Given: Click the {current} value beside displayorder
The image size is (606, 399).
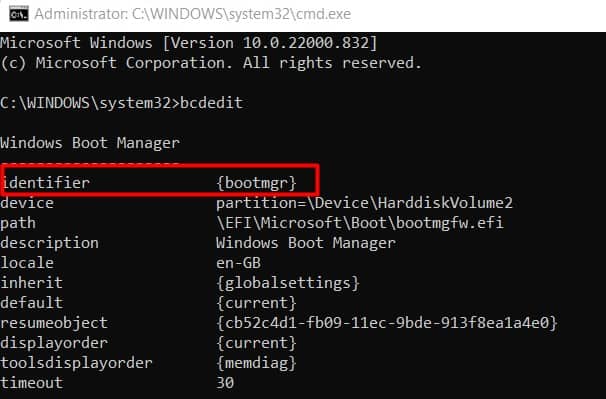Looking at the screenshot, I should 256,343.
